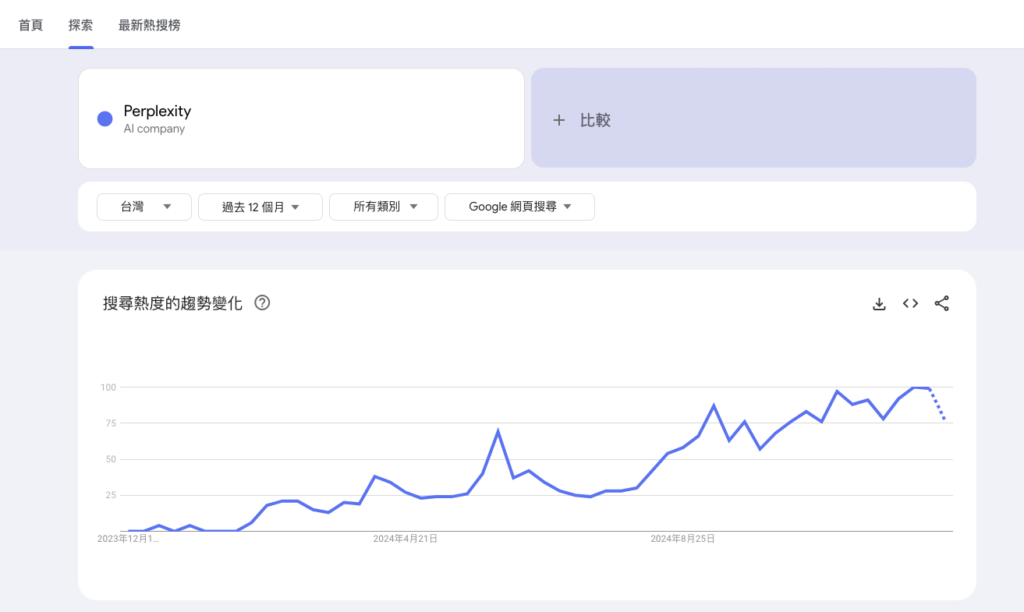Open the 台灣 region dropdown
The image size is (1024, 612).
[144, 207]
